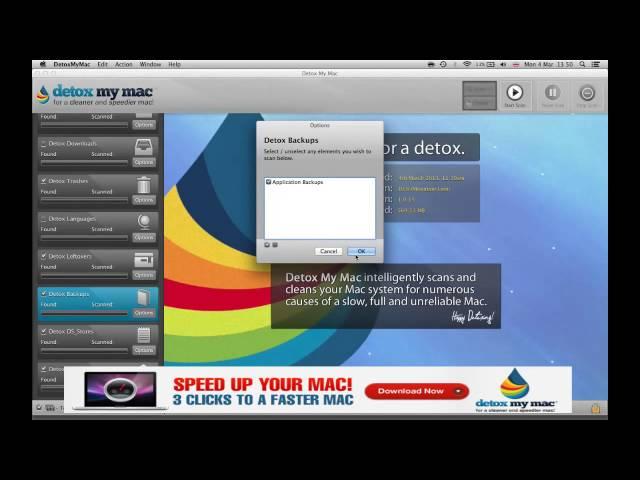Click the Detox Leftovers progress bar
This screenshot has height=480, width=640.
pyautogui.click(x=84, y=276)
